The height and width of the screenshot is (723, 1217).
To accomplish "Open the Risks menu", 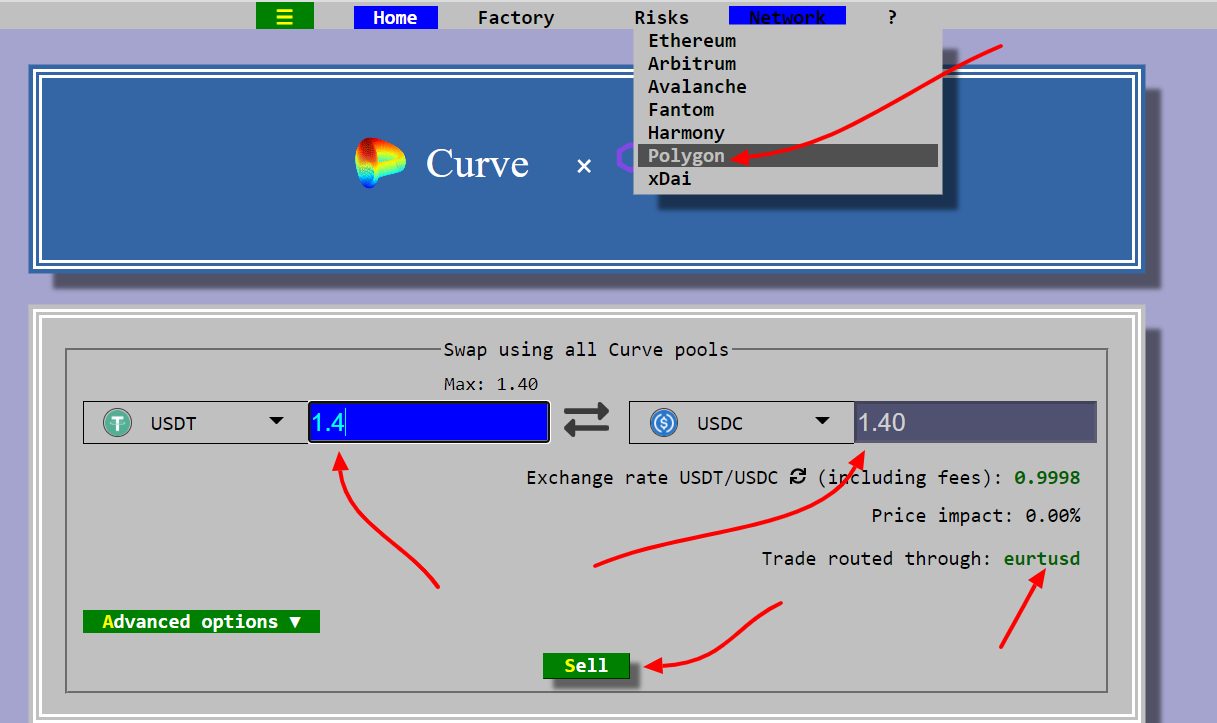I will (661, 17).
